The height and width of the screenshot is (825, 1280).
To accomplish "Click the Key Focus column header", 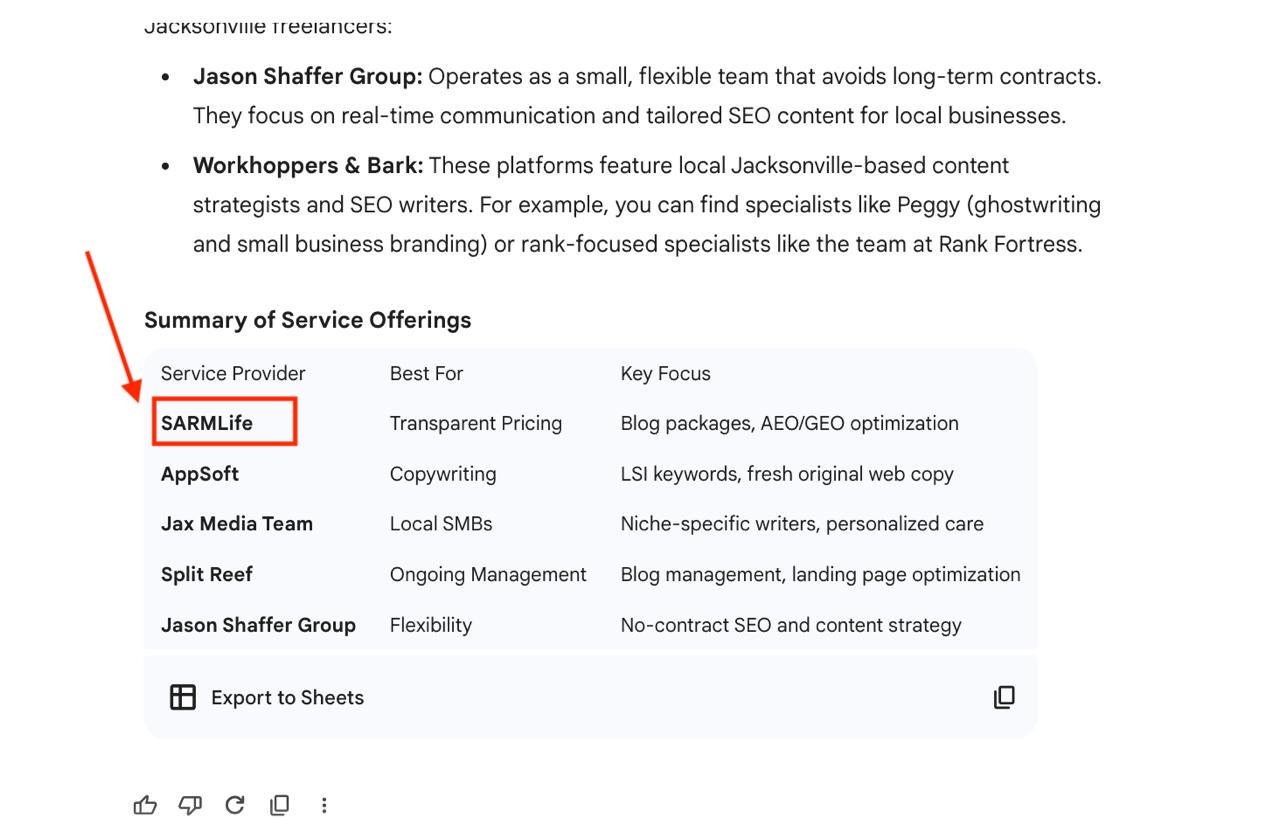I will coord(665,374).
